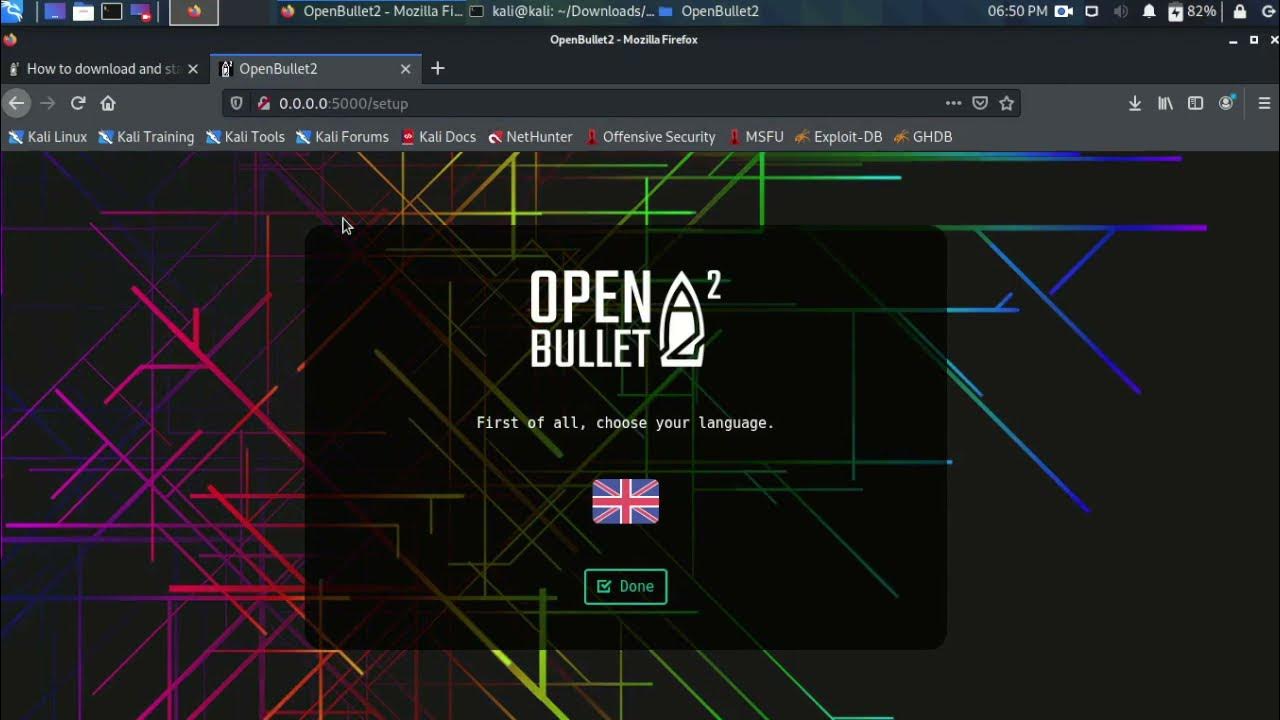This screenshot has width=1280, height=720.
Task: Open the GHDB bookmark
Action: pyautogui.click(x=922, y=137)
